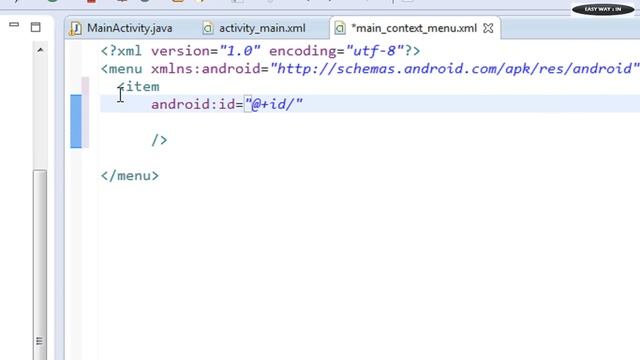Click the blue change marker in editor gutter
Screen dimensions: 640x360
coord(76,121)
